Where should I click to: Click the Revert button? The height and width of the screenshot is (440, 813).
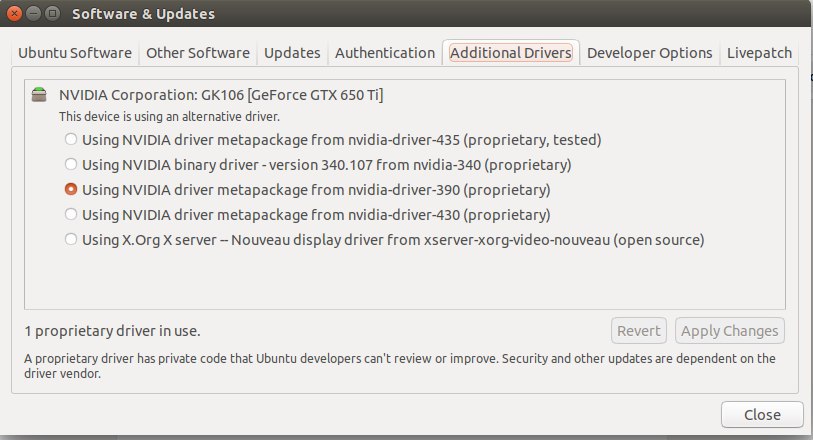639,331
